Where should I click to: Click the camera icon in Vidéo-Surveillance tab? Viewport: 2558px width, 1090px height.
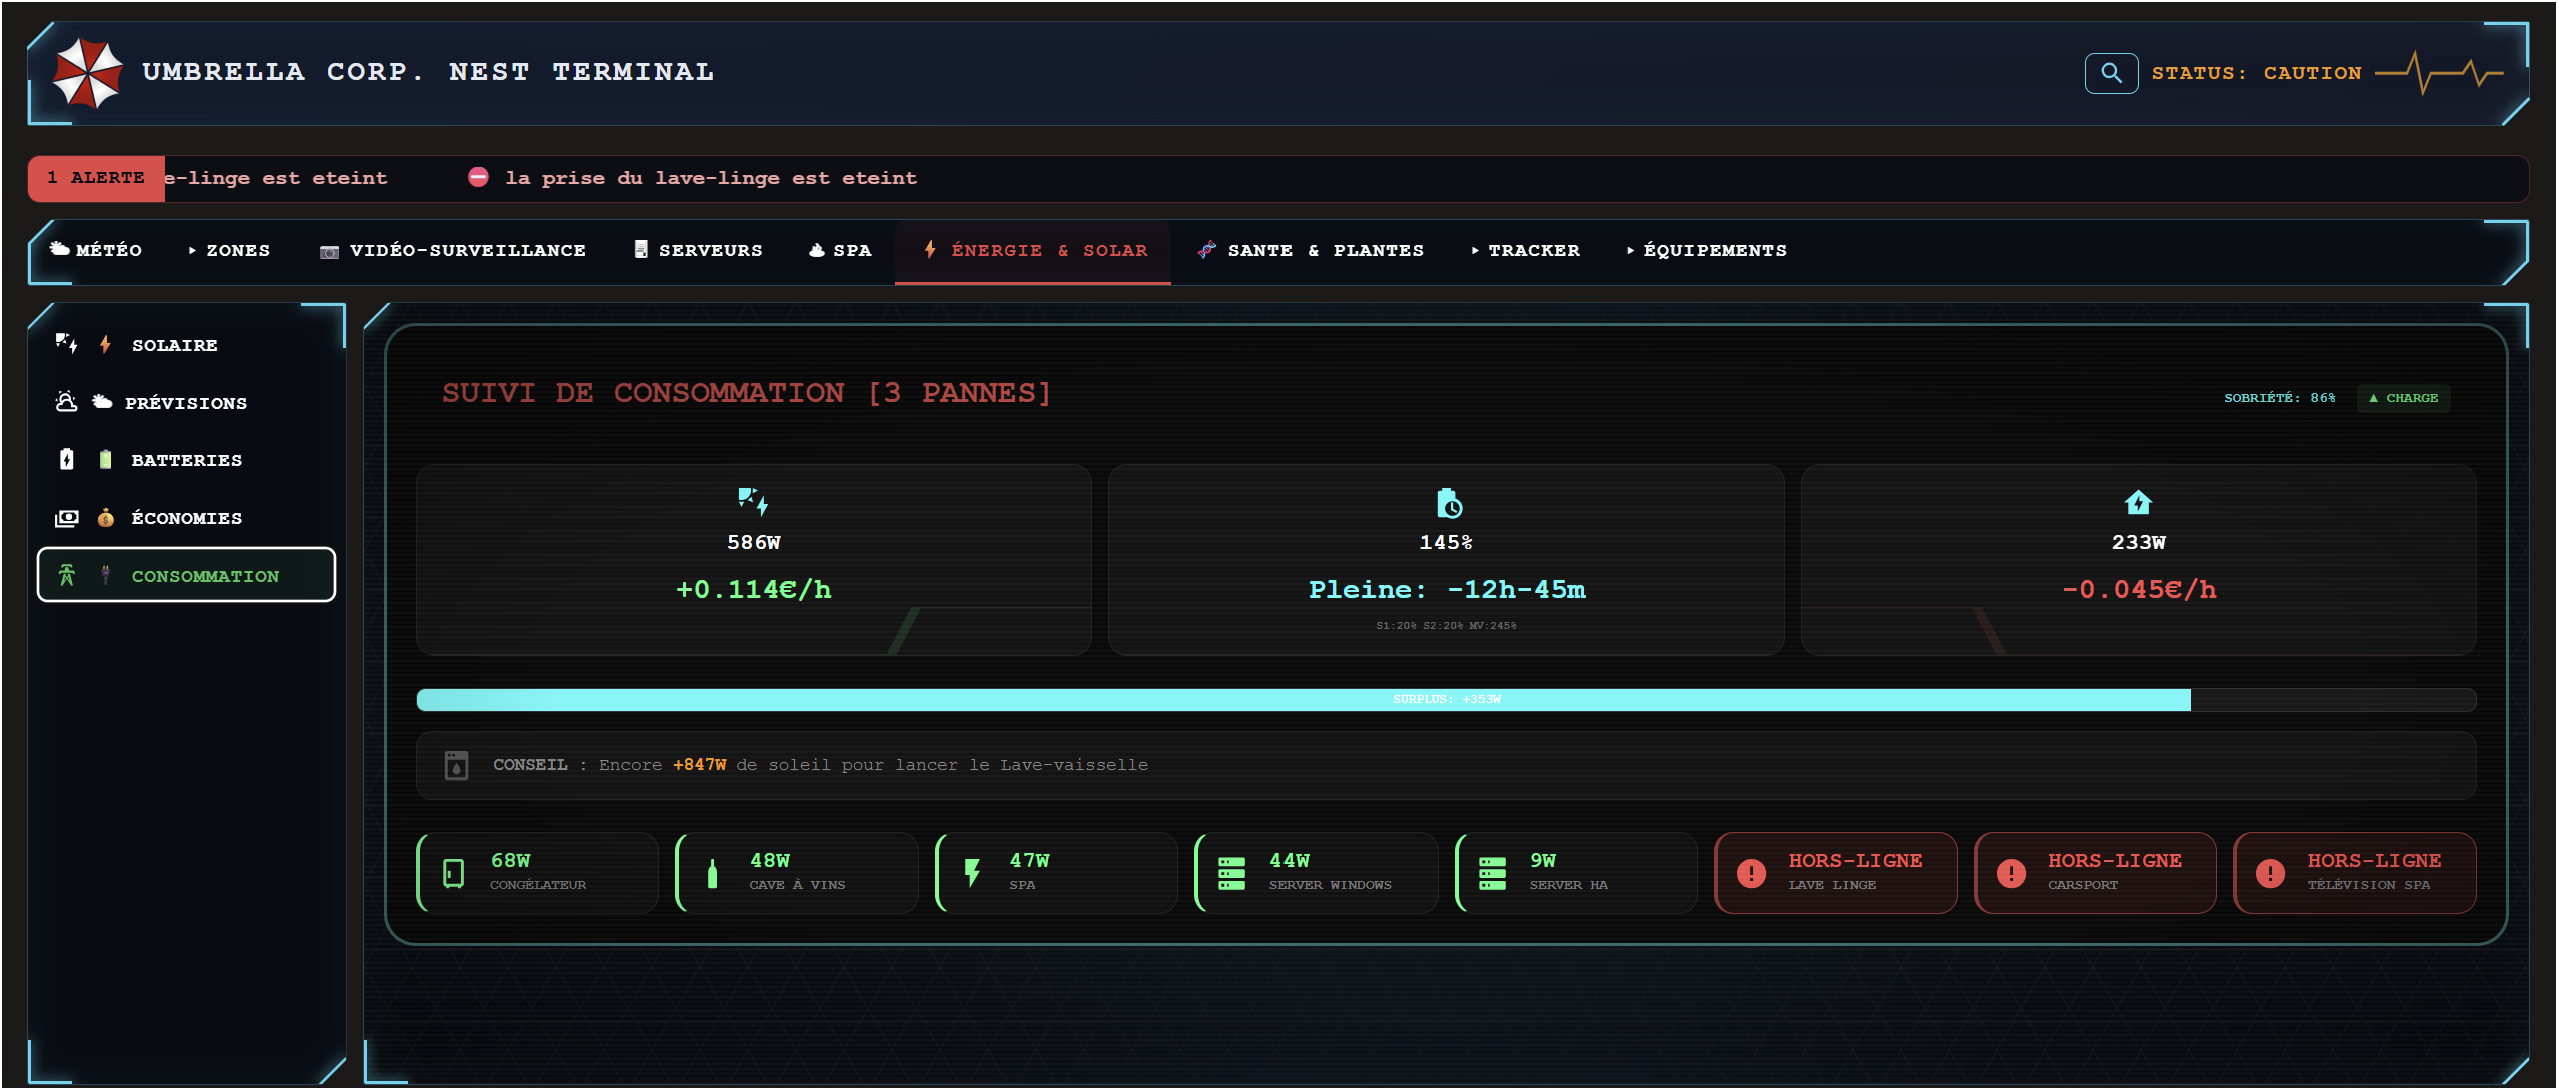pyautogui.click(x=329, y=251)
